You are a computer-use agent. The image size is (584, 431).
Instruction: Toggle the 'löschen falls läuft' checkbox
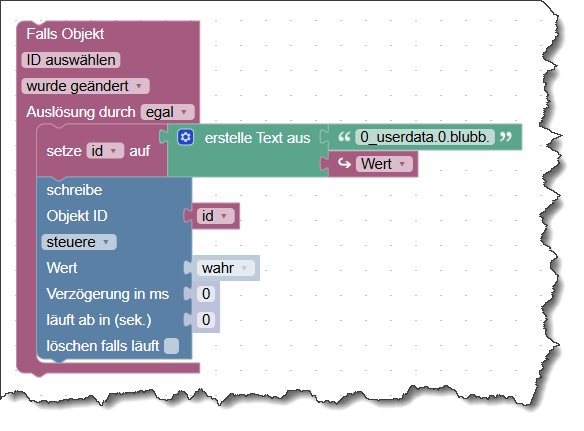[171, 346]
